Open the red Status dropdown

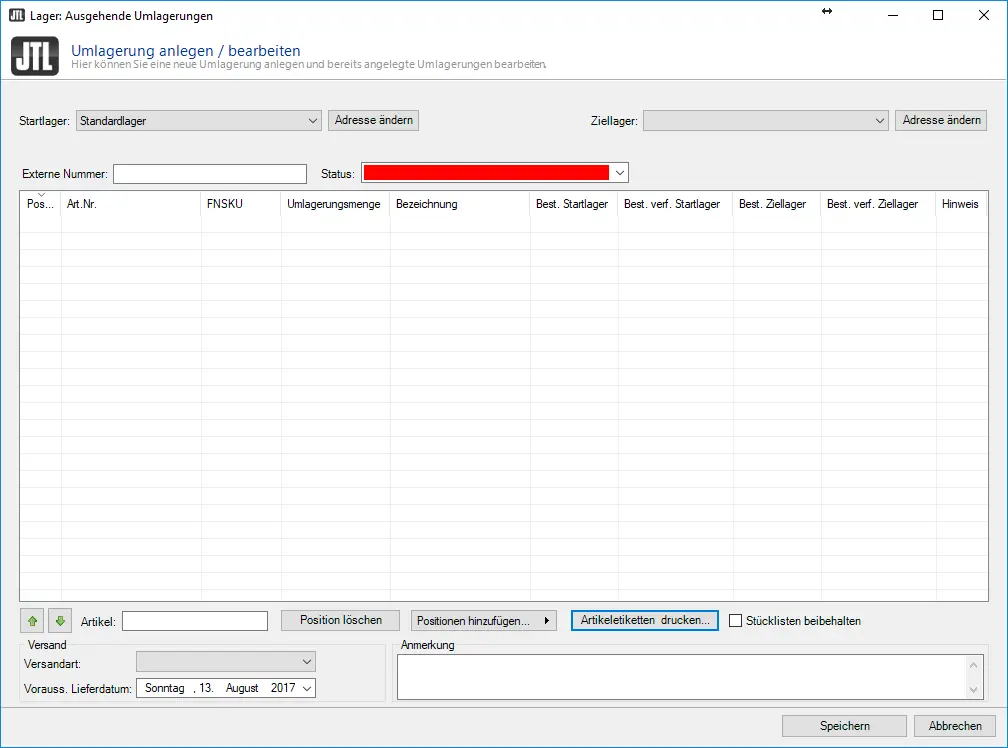pyautogui.click(x=494, y=173)
